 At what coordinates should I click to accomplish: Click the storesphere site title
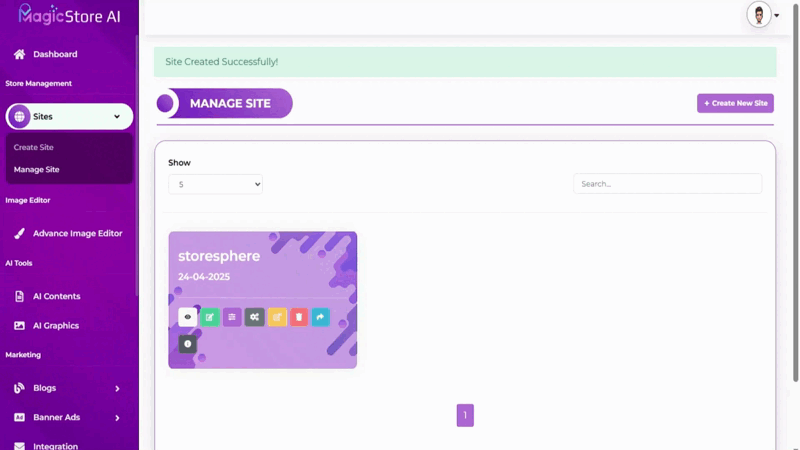[x=219, y=256]
